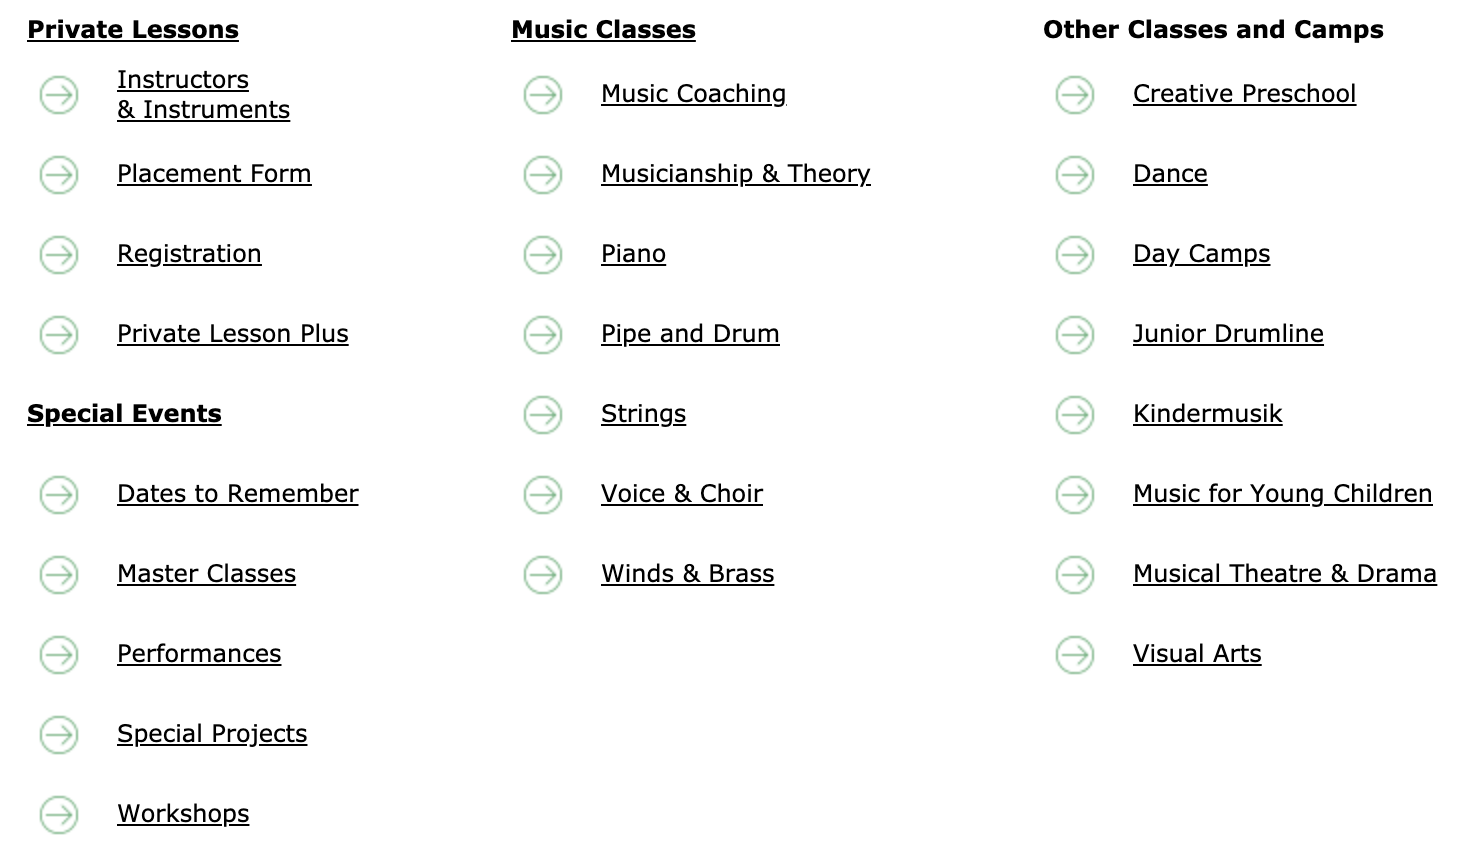Go to Junior Drumline page
The image size is (1466, 858).
point(1228,334)
